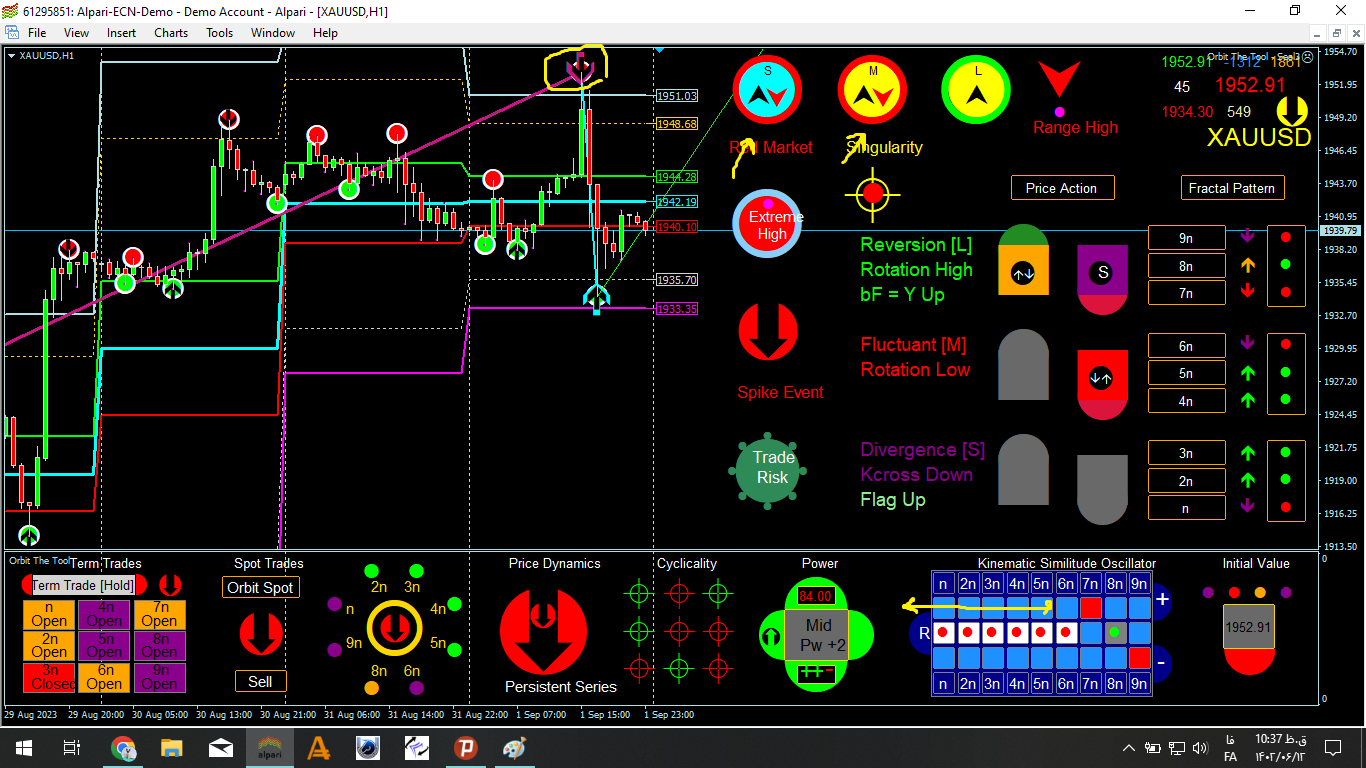Image resolution: width=1366 pixels, height=768 pixels.
Task: Open the Insert menu
Action: 121,33
